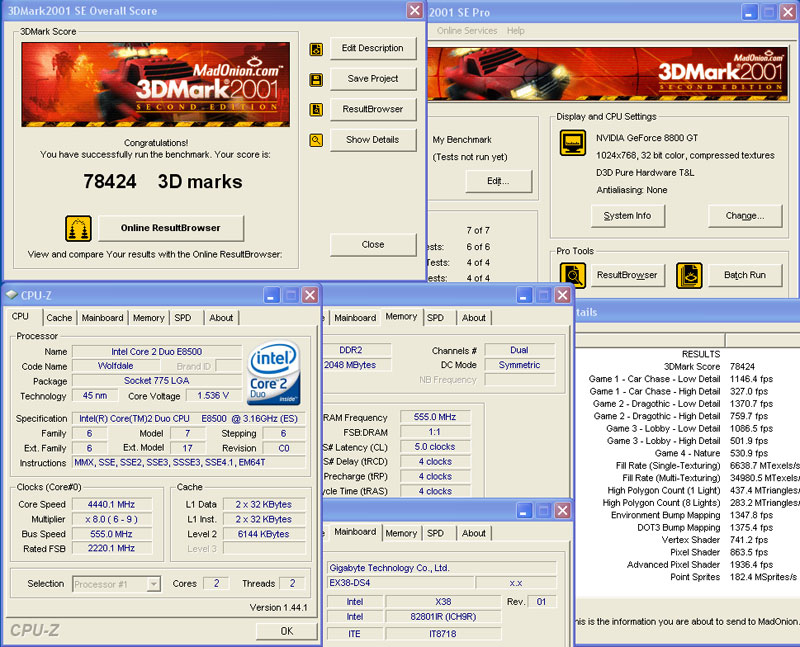Click the Intel Core 2 Duo logo
800x647 pixels.
tap(273, 373)
